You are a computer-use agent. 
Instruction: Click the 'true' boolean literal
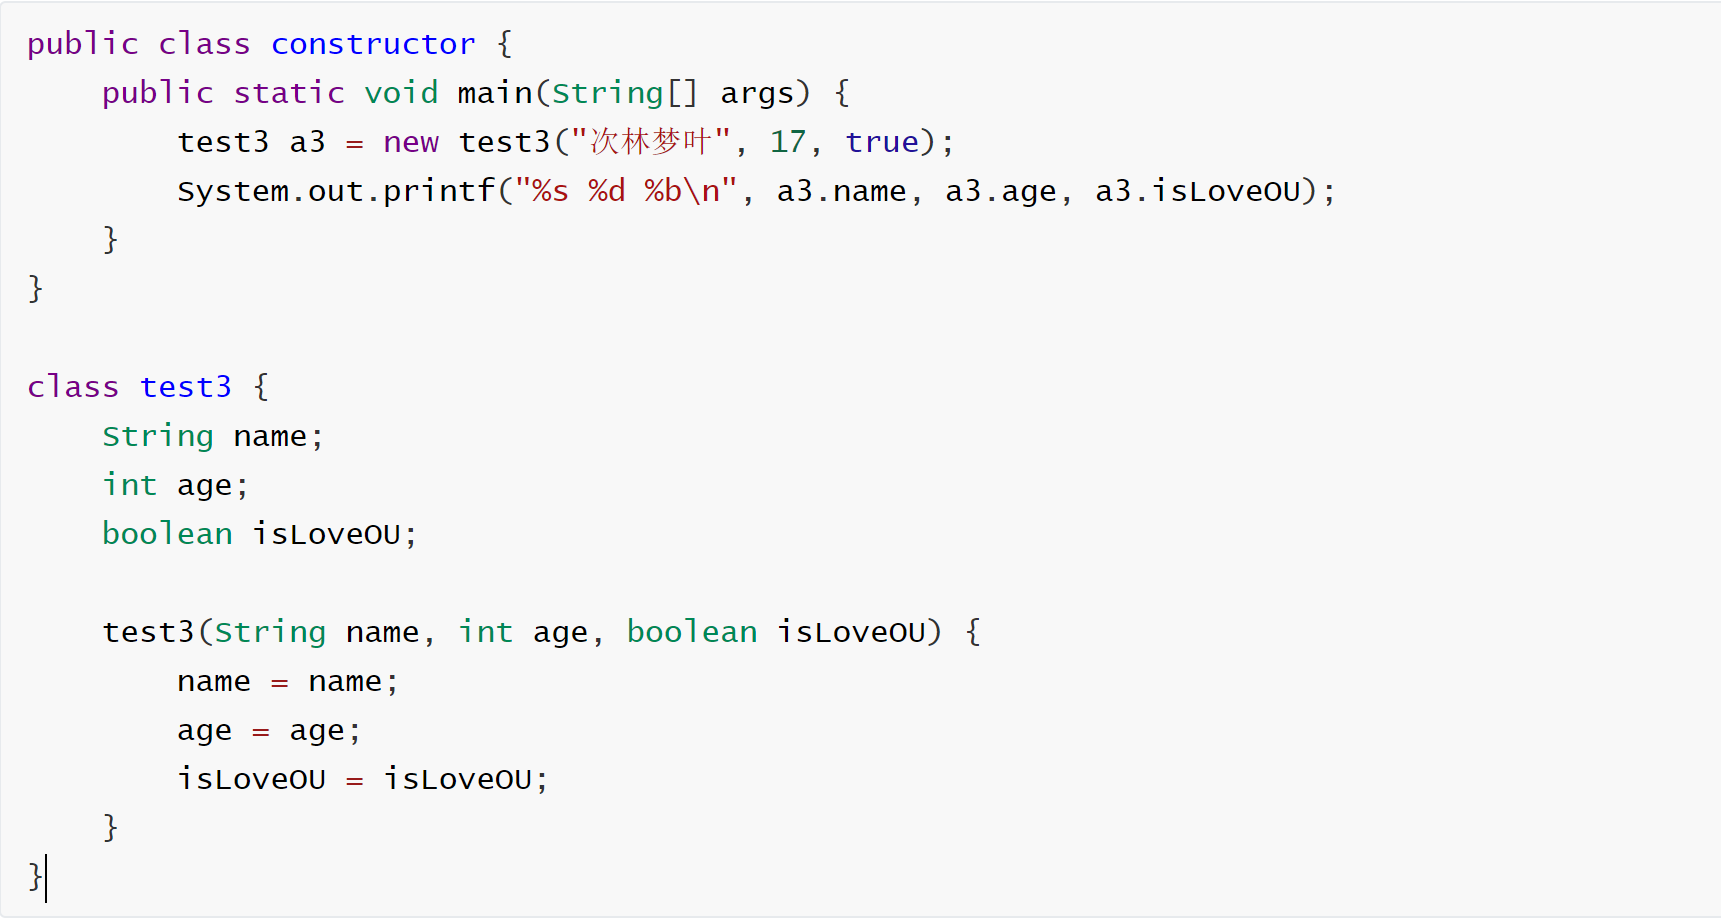coord(881,142)
